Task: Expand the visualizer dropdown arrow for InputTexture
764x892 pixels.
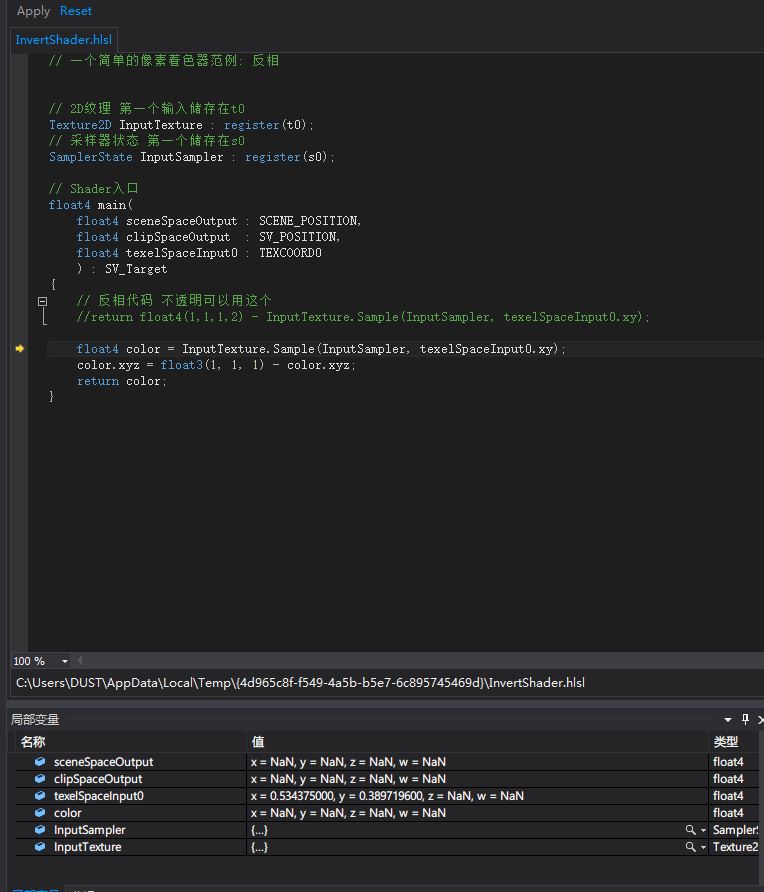Action: pyautogui.click(x=703, y=848)
